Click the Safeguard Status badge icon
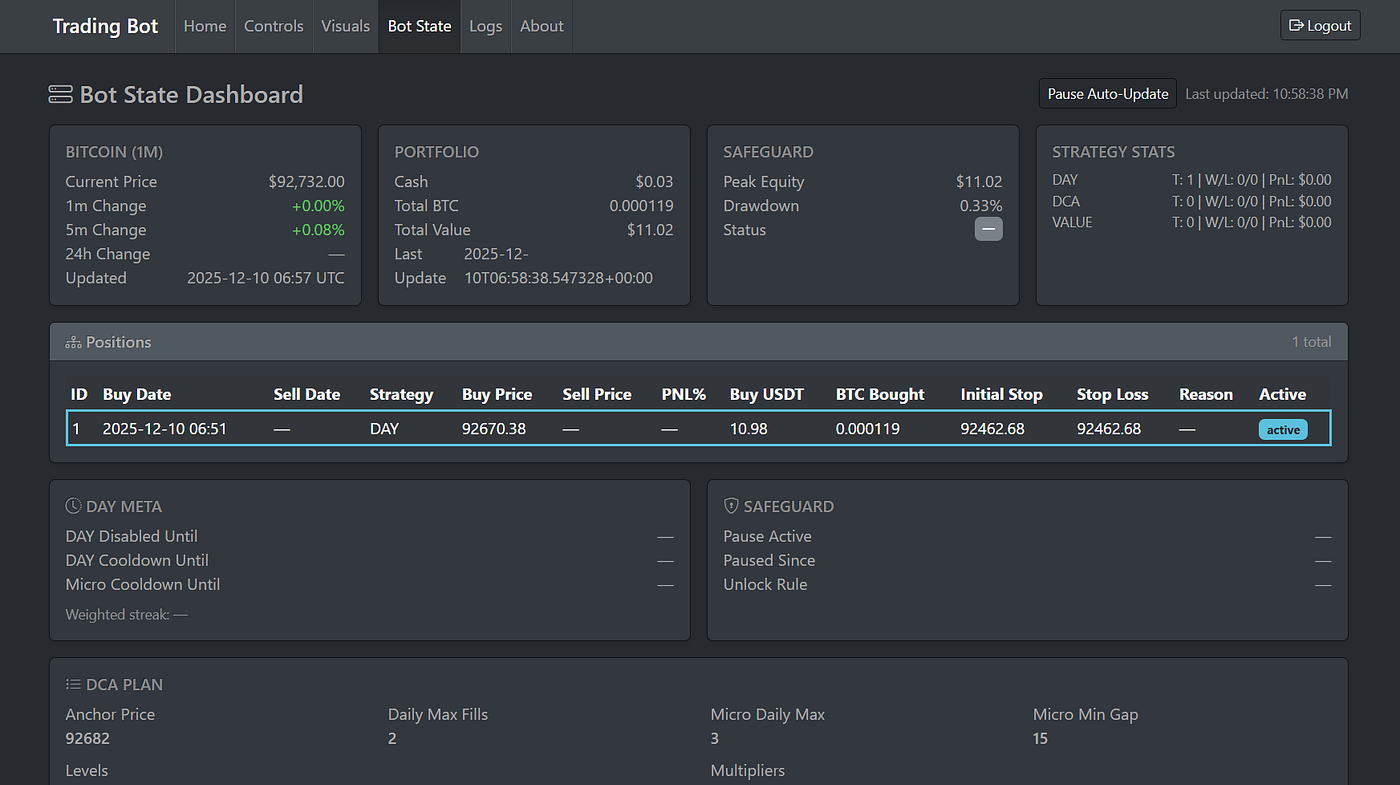Screen dimensions: 1400x785 [x=988, y=229]
